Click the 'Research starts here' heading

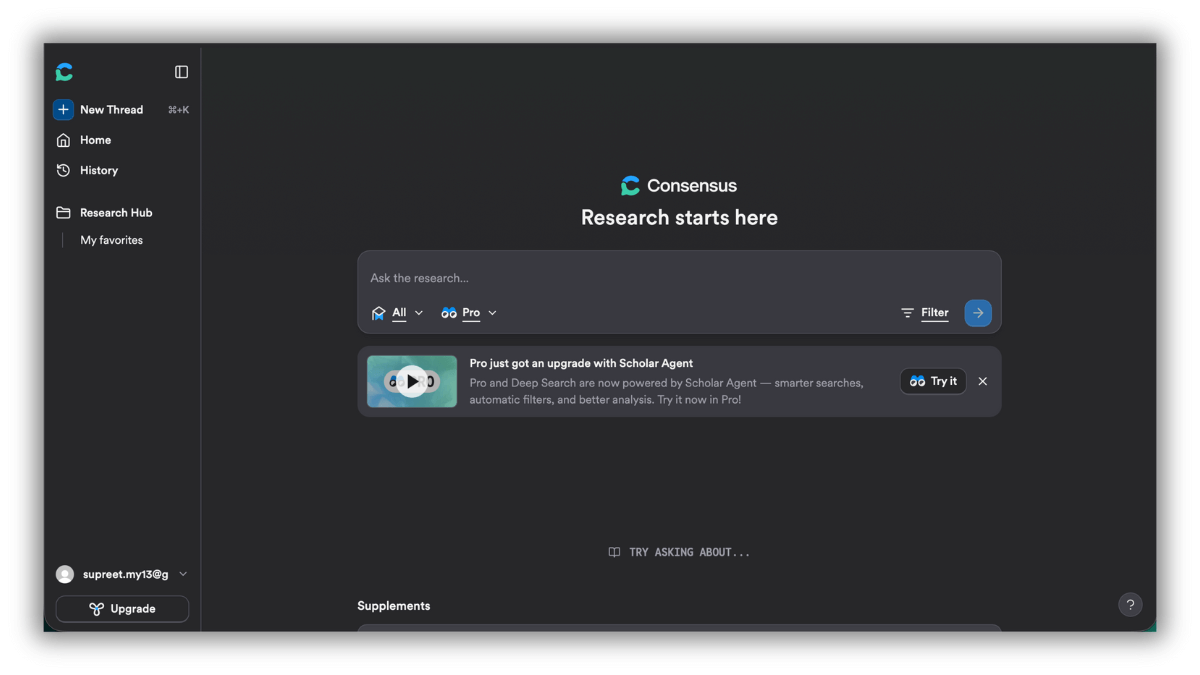click(679, 218)
